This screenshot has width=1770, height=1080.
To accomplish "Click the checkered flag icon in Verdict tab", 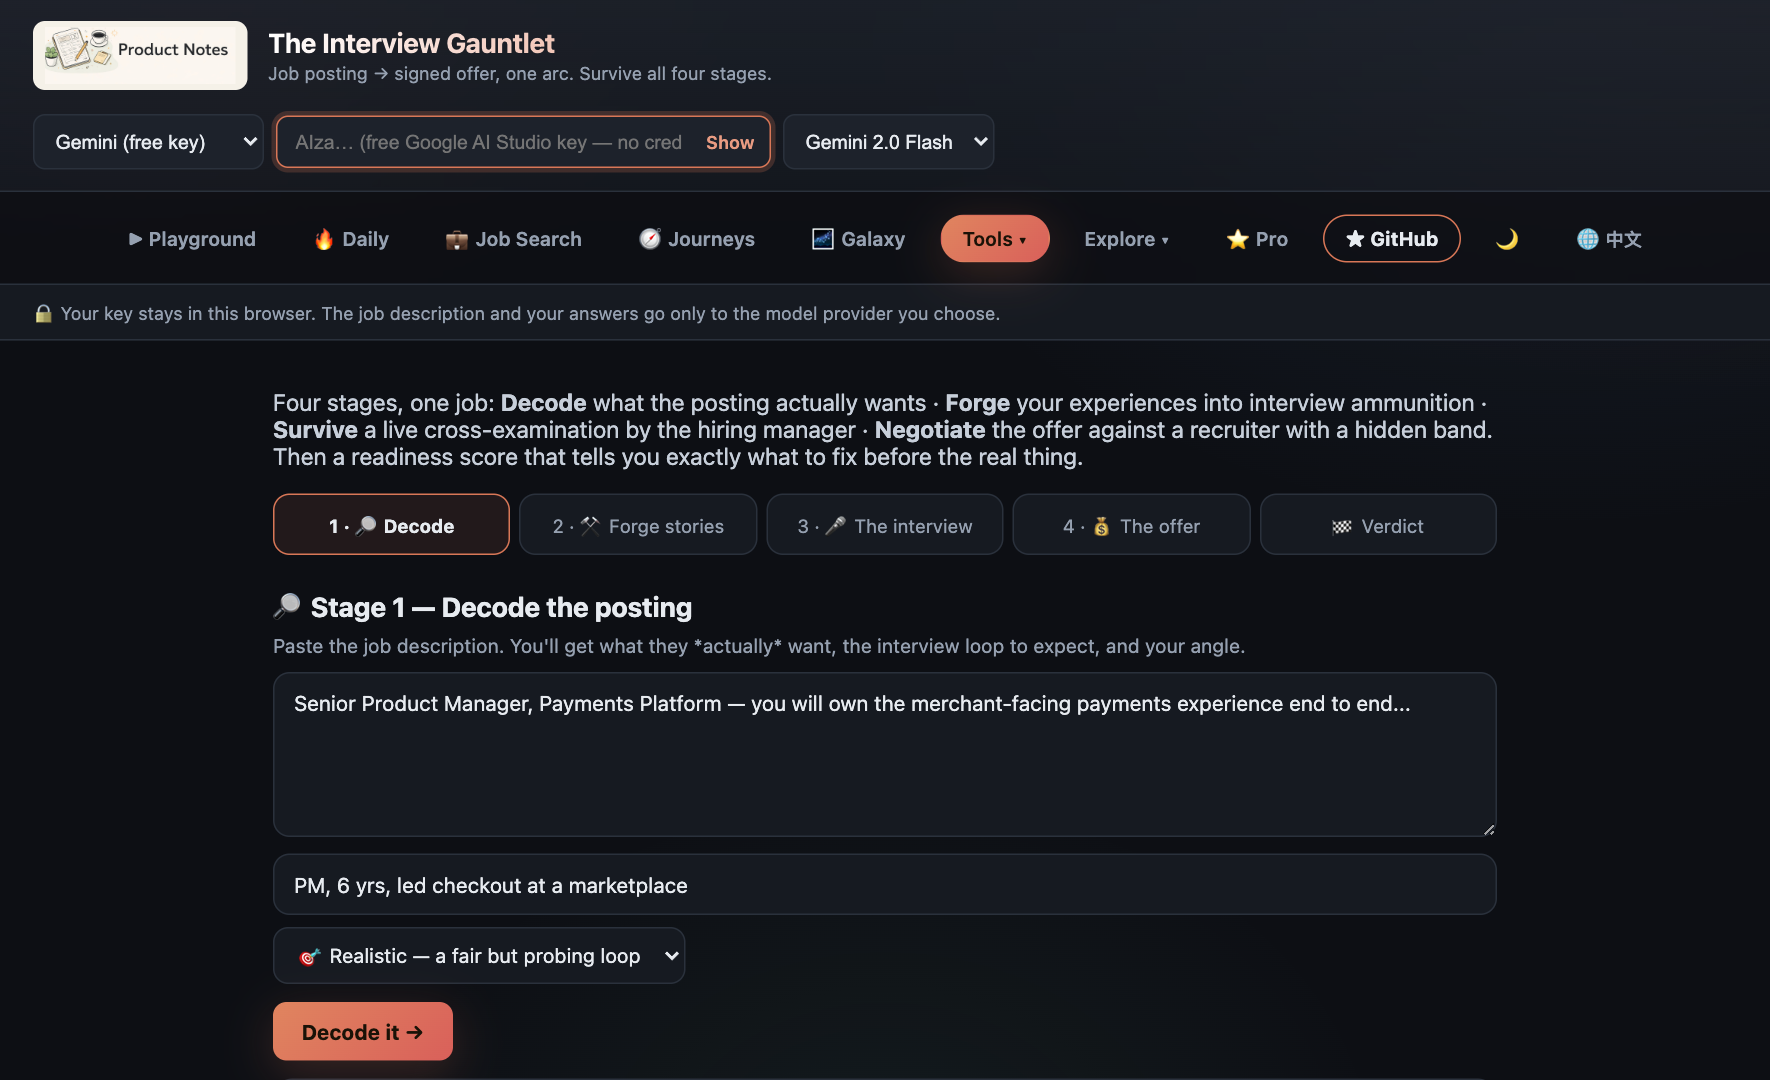I will [x=1342, y=526].
